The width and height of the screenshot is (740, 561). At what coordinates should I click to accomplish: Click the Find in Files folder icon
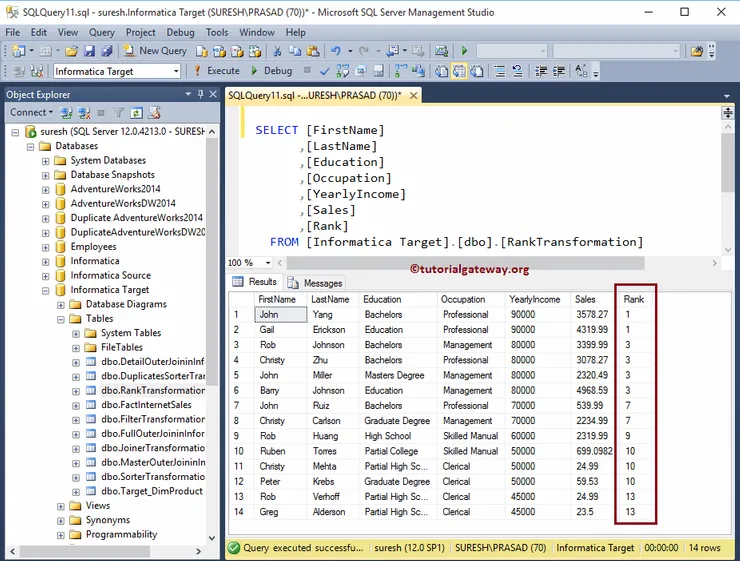(697, 51)
